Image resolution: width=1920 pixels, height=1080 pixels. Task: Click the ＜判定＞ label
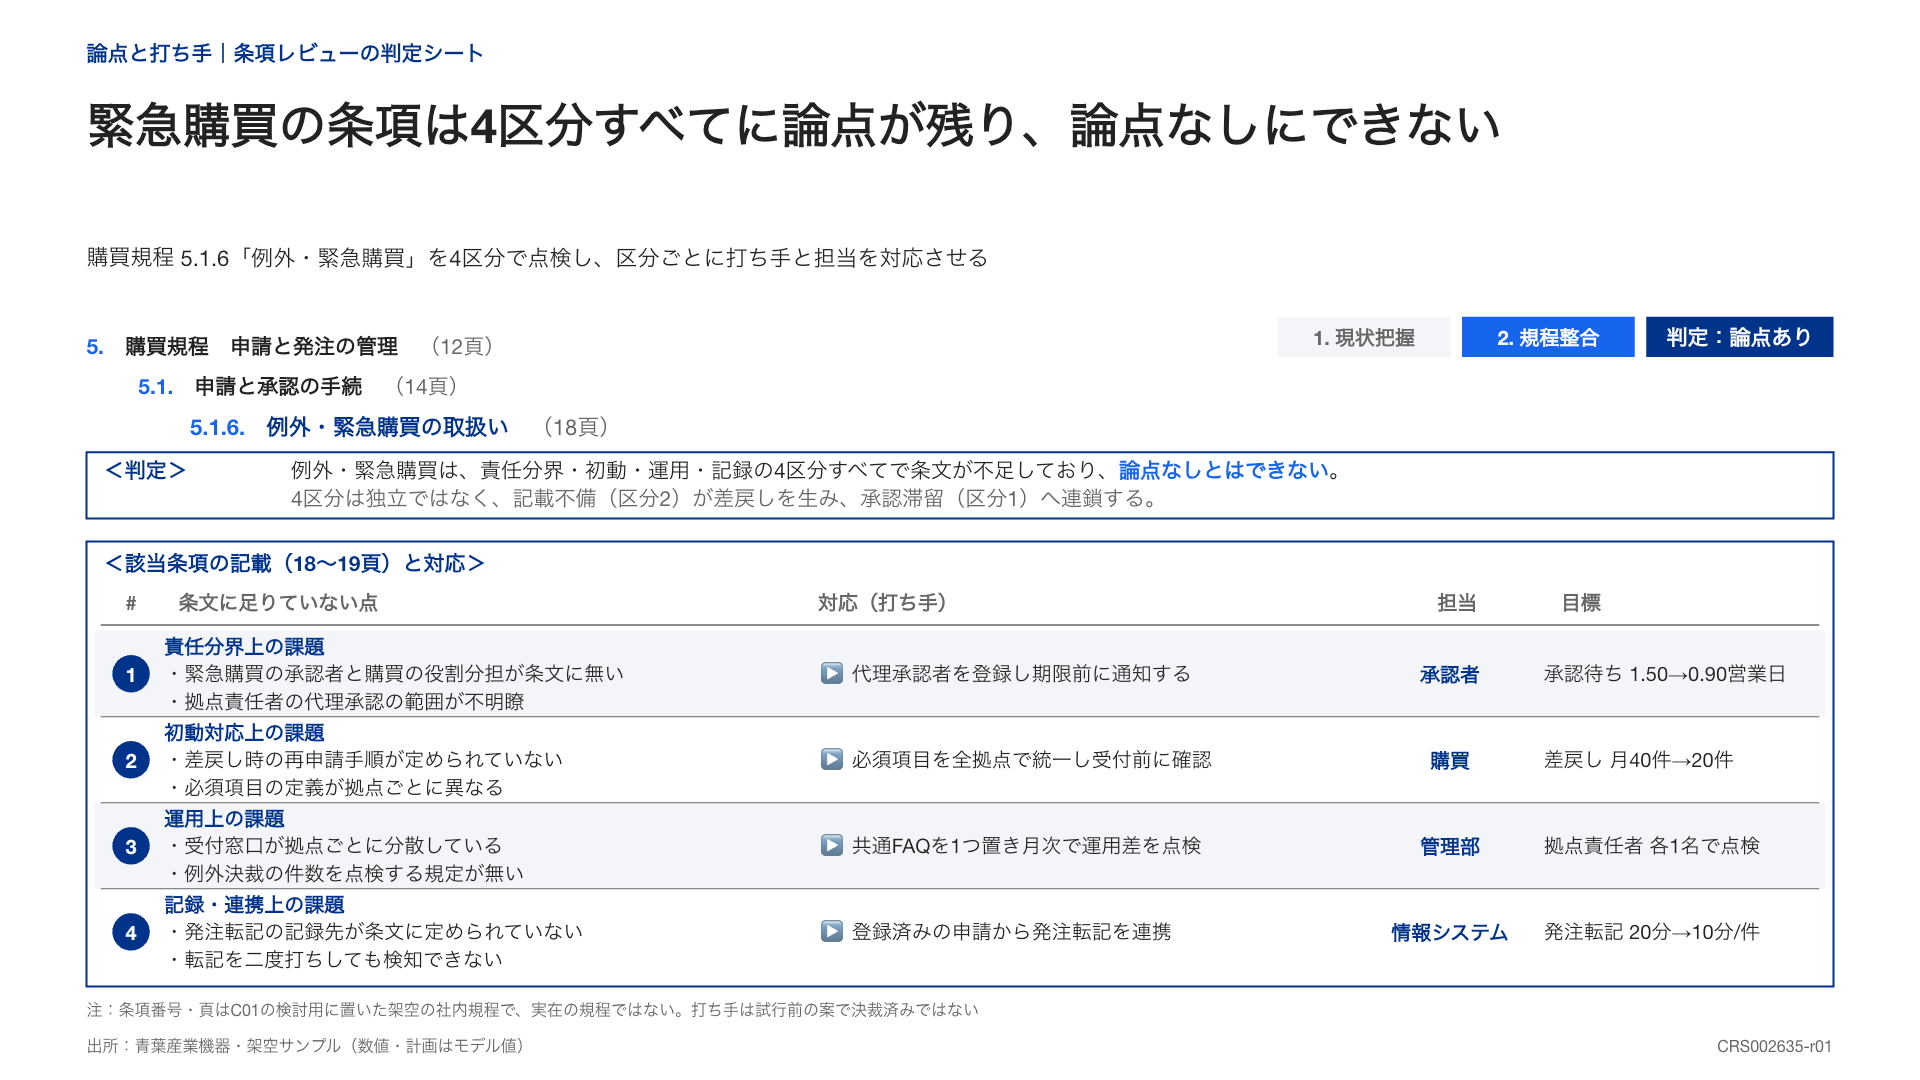145,470
